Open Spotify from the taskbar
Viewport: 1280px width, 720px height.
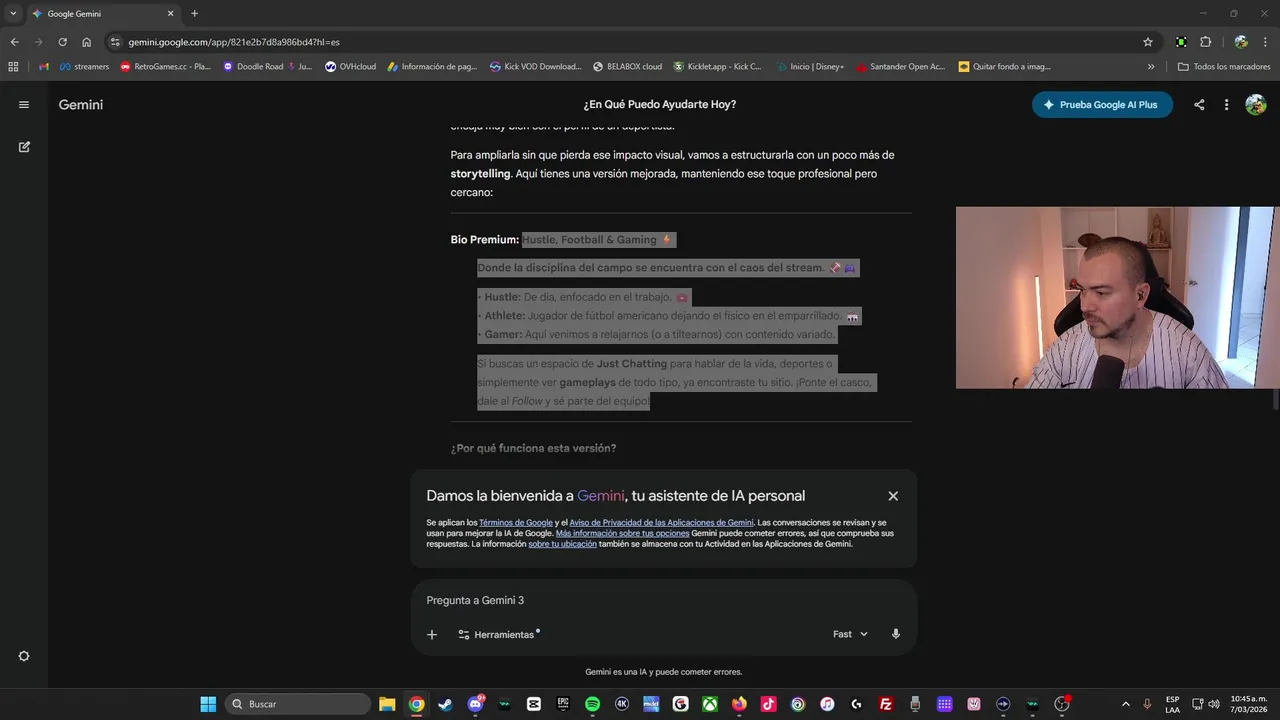coord(592,704)
